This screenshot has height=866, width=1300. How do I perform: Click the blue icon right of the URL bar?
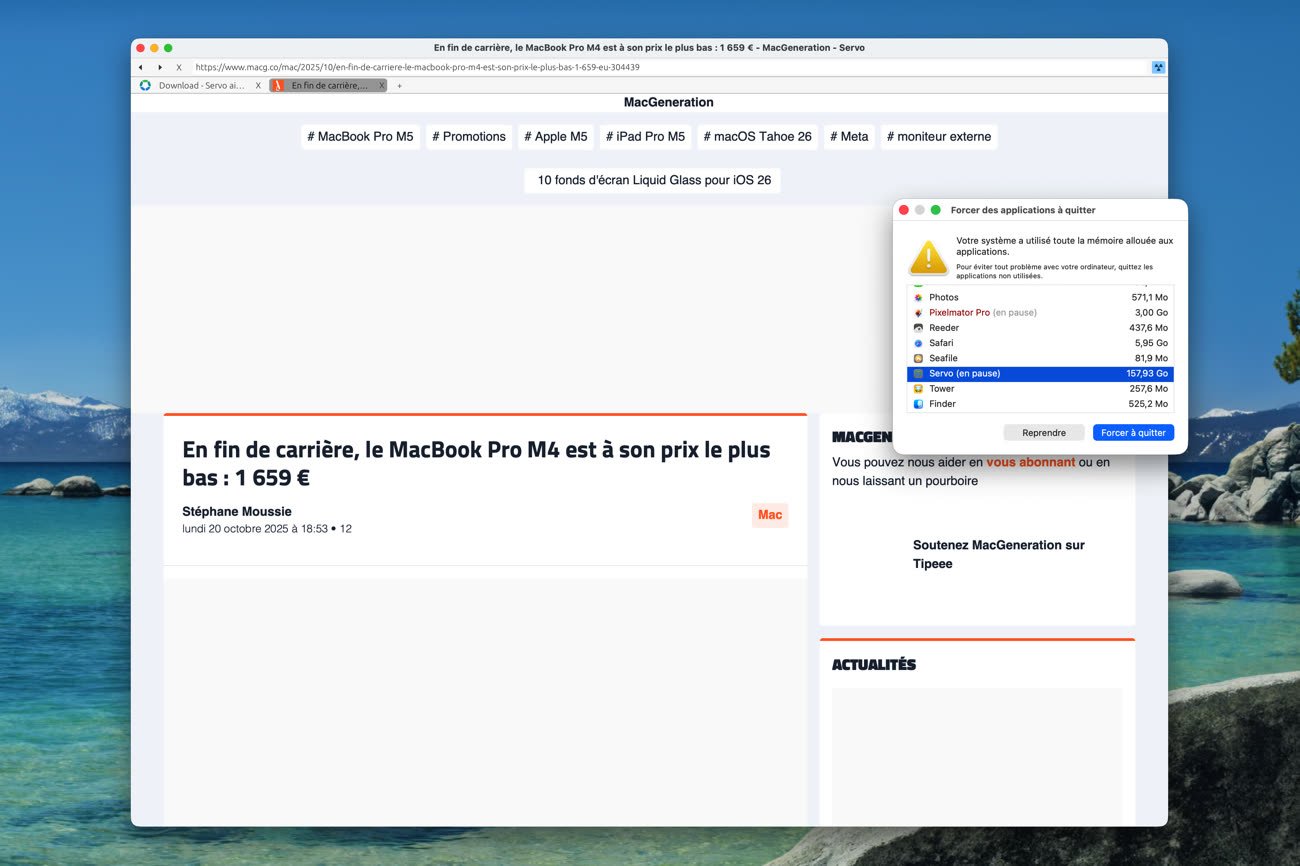[x=1158, y=67]
